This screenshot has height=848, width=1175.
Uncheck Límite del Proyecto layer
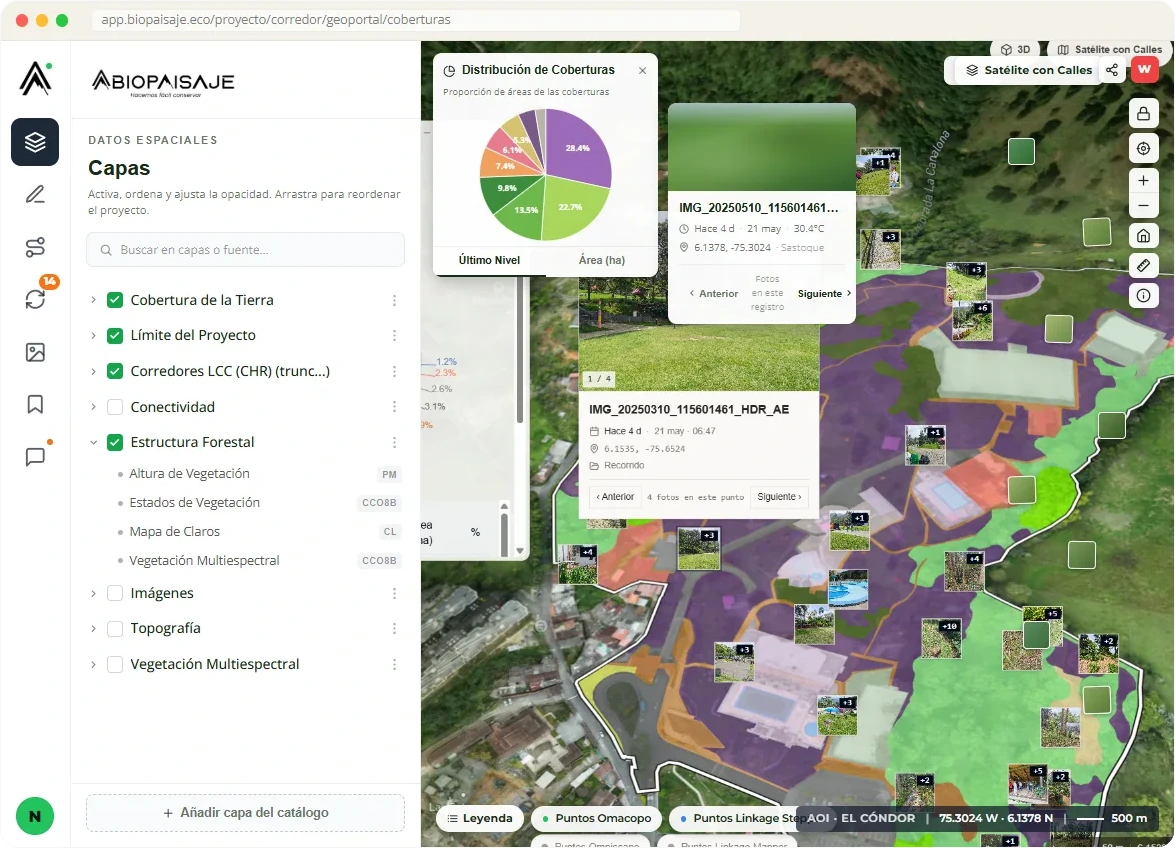pos(115,336)
